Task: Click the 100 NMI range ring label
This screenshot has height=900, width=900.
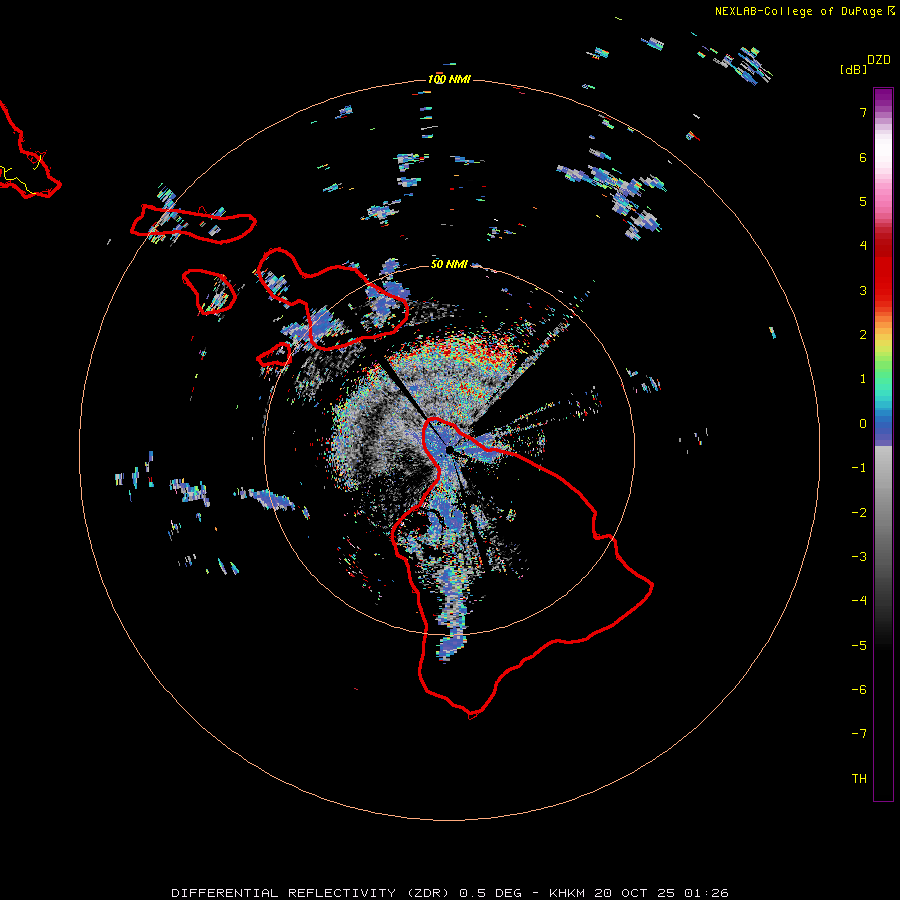Action: pos(449,79)
